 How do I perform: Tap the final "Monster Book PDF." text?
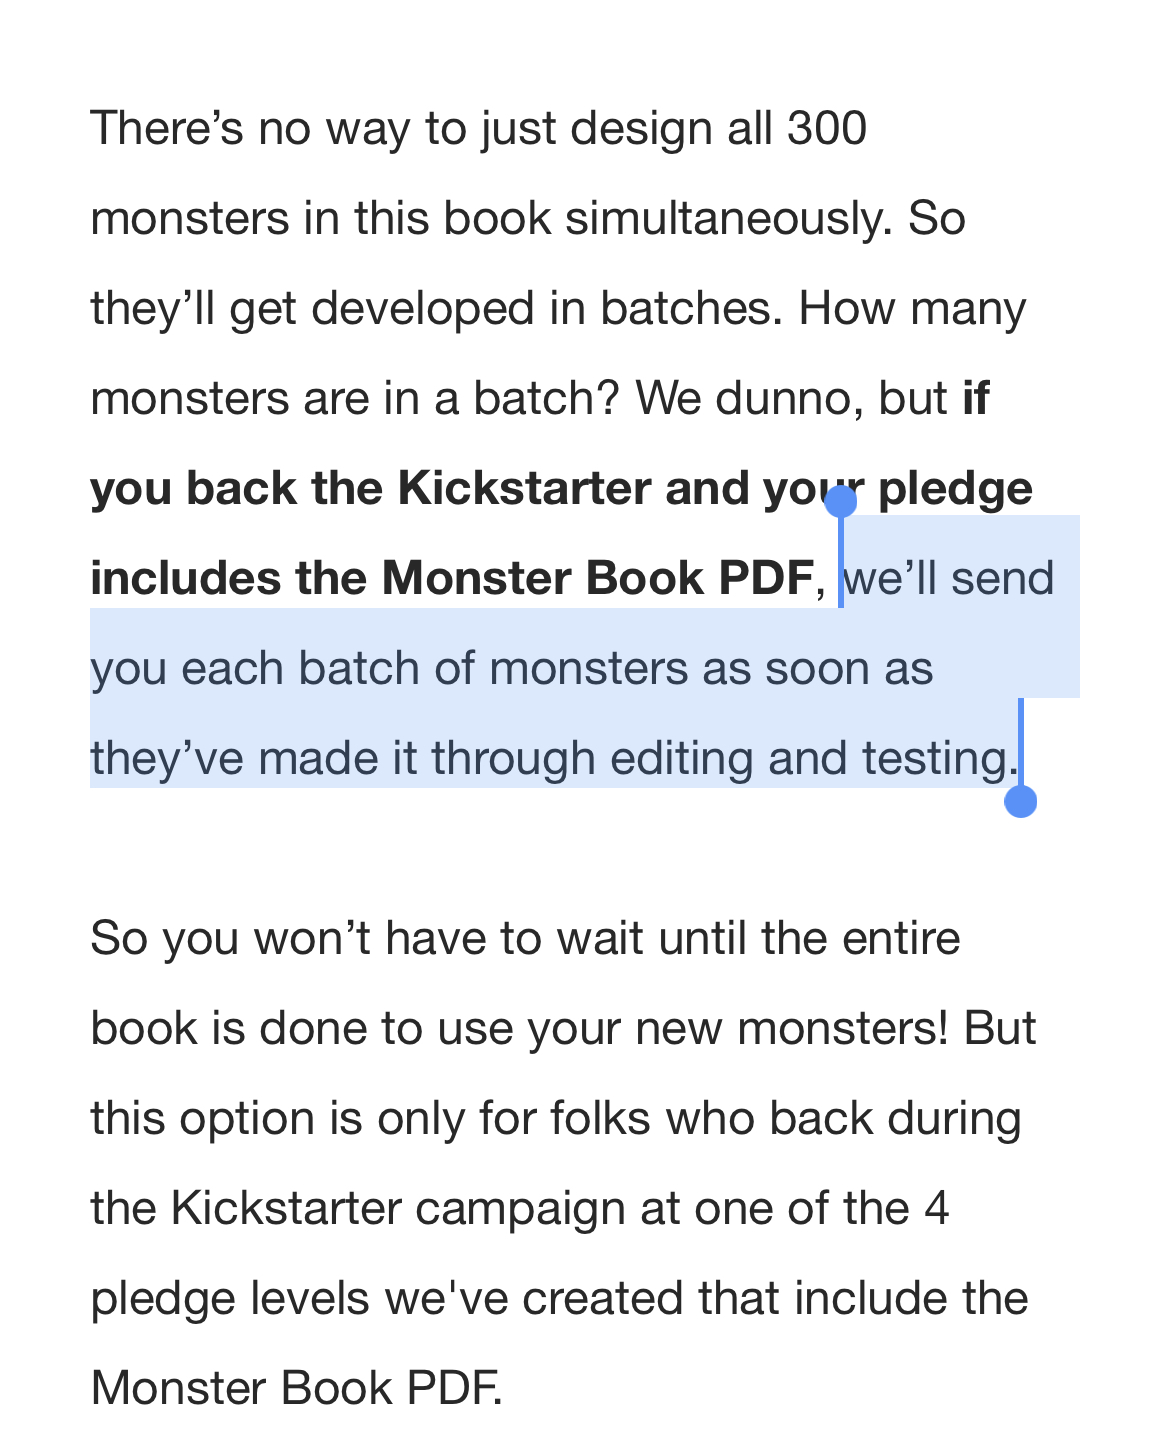click(297, 1389)
